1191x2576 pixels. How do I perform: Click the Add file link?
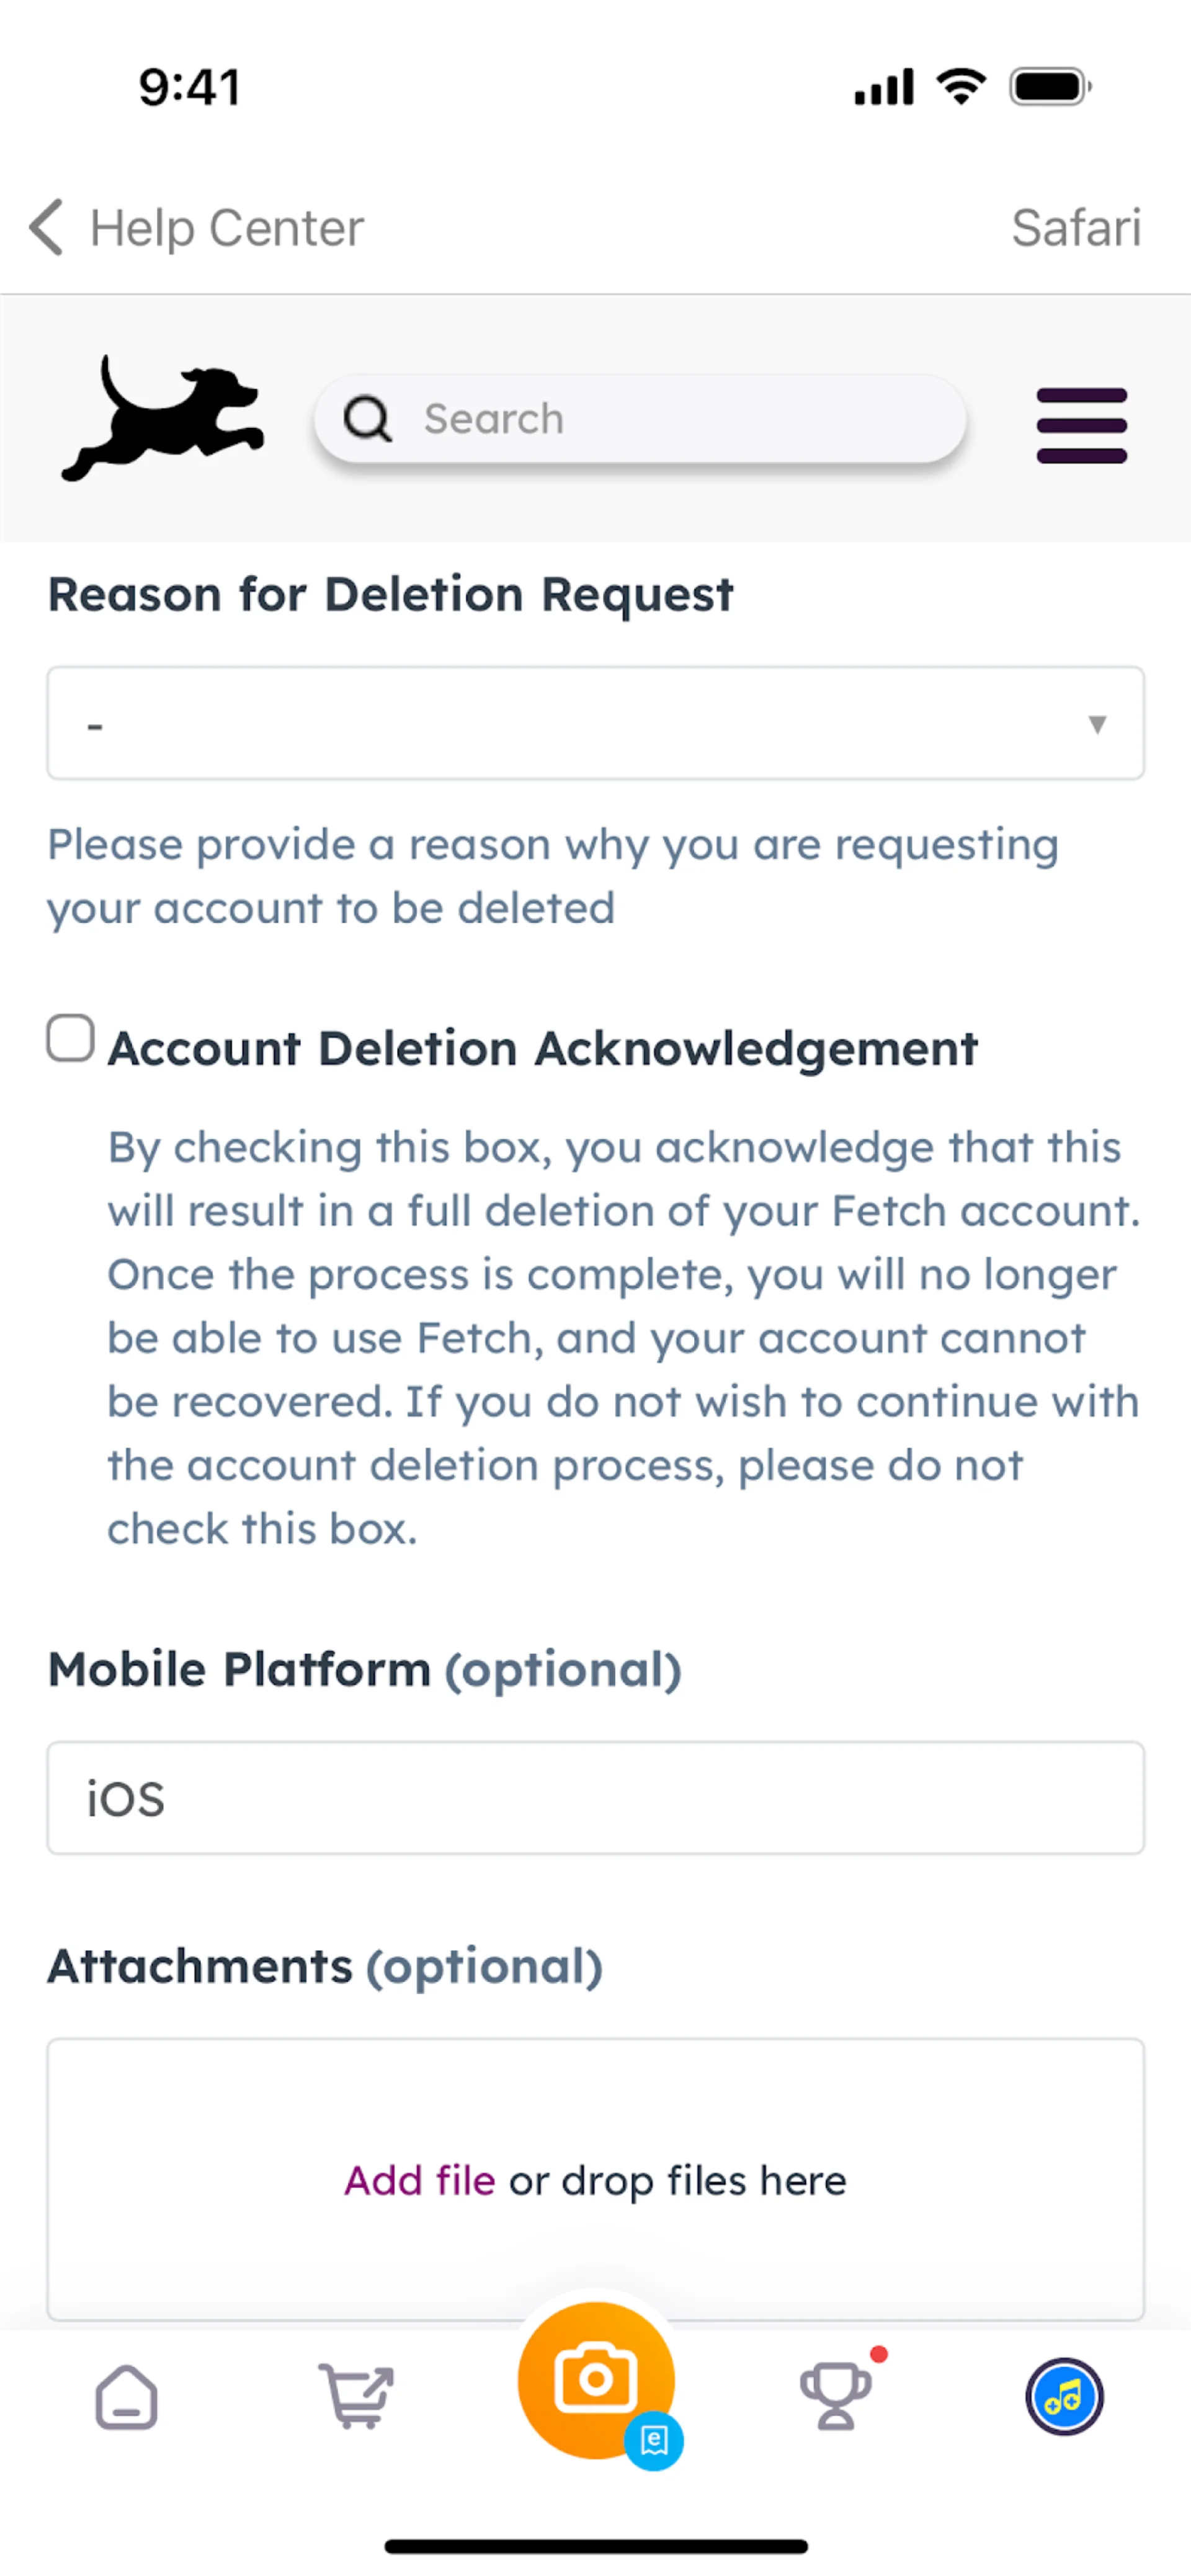(420, 2180)
